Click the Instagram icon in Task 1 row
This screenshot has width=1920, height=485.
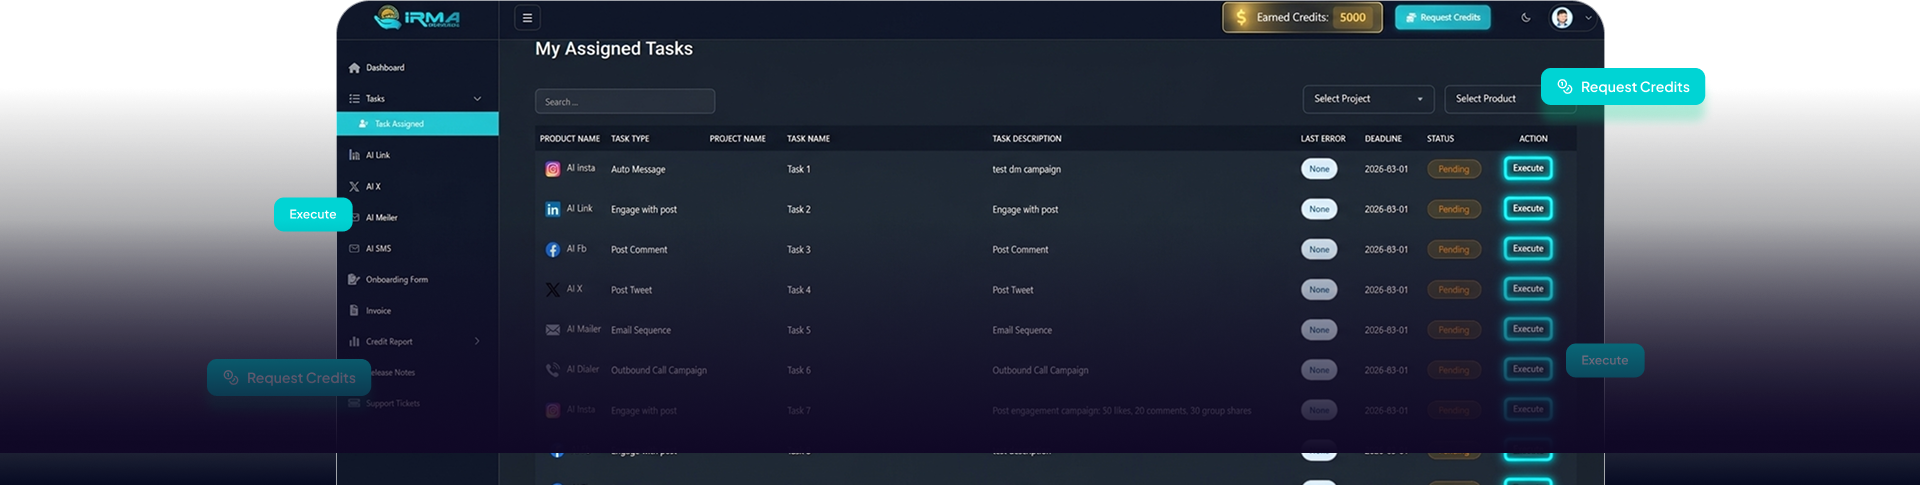click(x=552, y=170)
